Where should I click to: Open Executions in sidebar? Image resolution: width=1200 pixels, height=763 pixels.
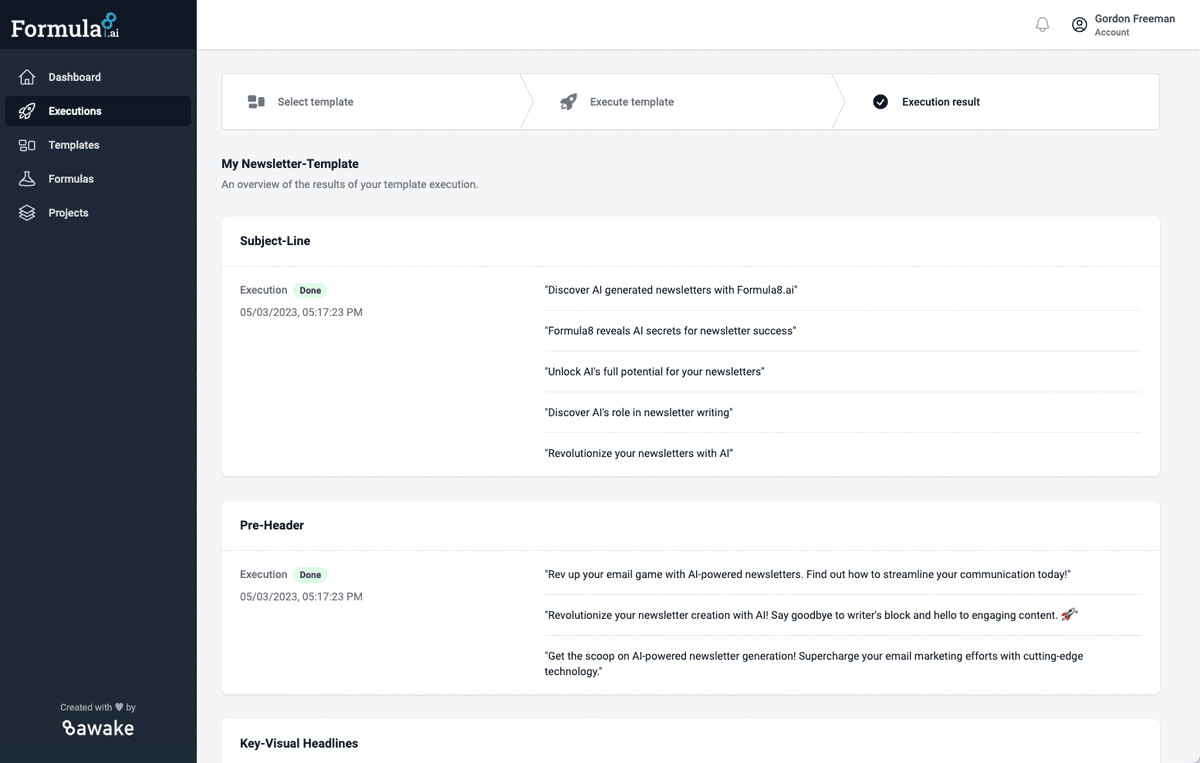[x=98, y=111]
